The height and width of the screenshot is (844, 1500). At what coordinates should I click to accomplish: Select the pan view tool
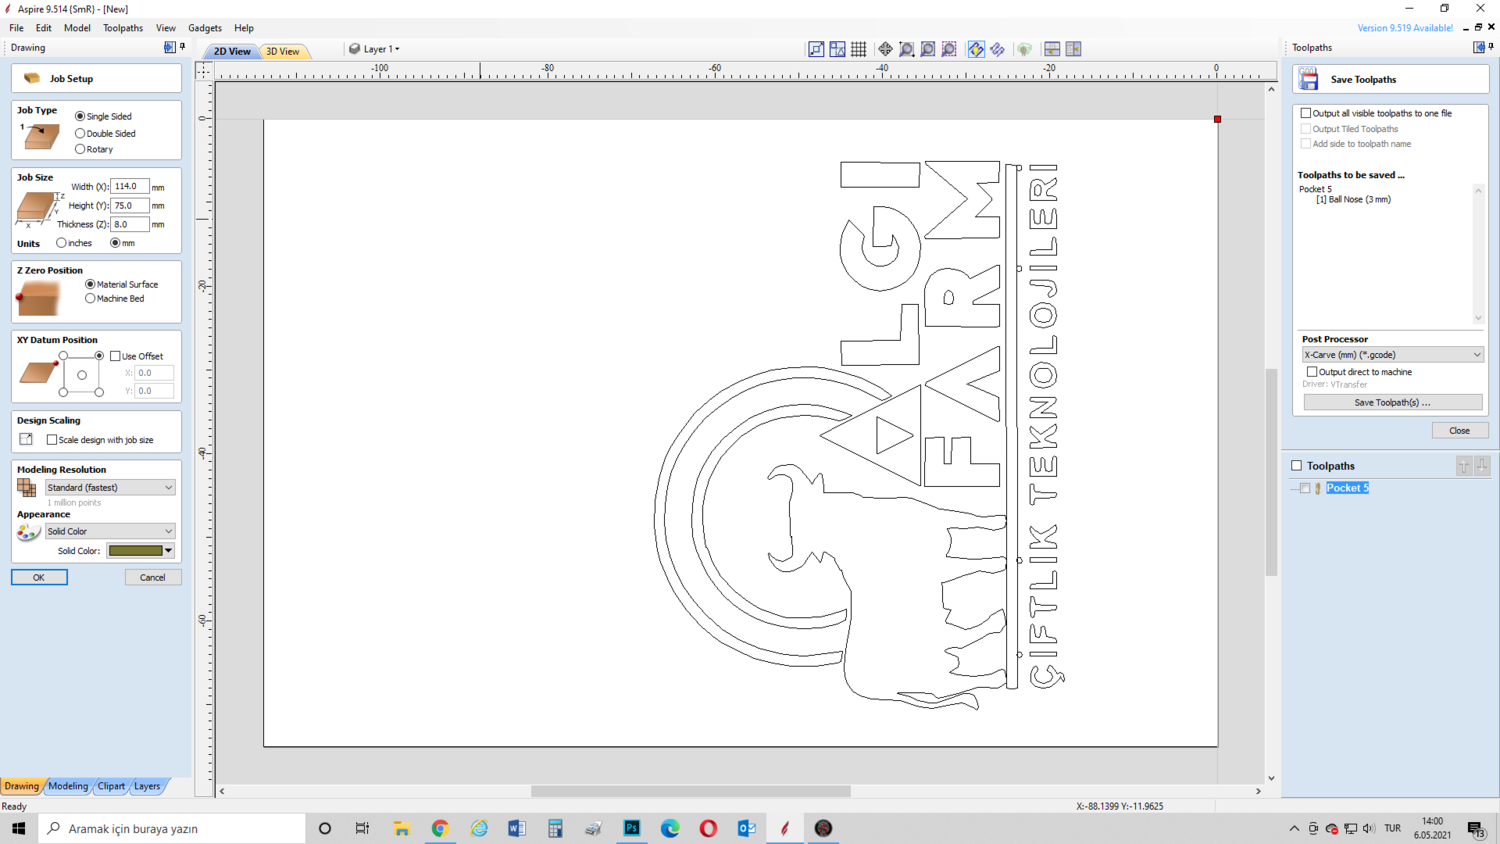coord(885,49)
